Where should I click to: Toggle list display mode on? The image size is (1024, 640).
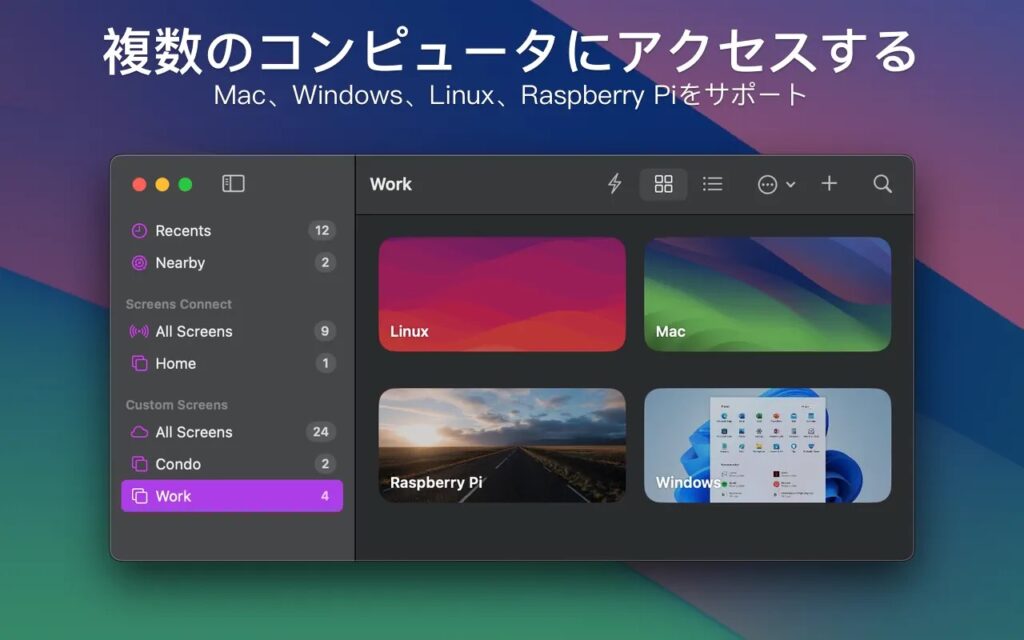712,184
